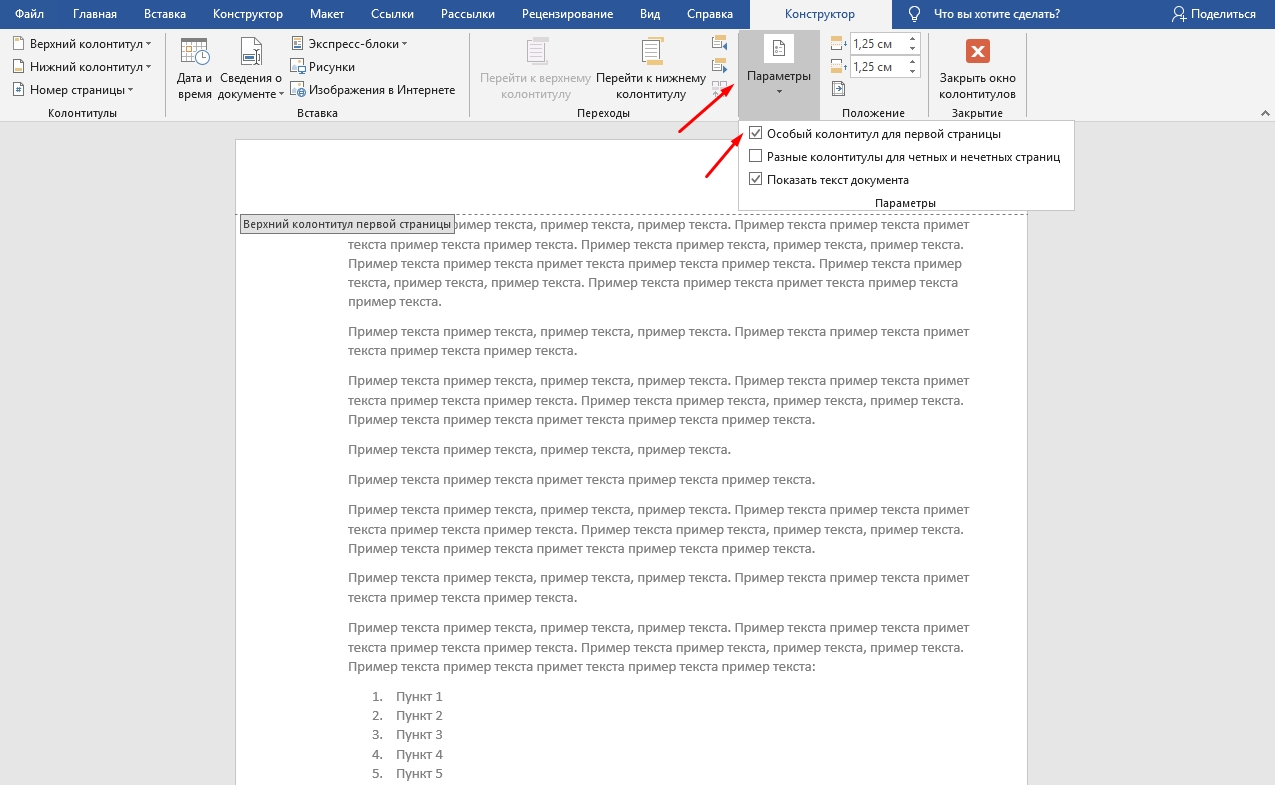Uncheck Особый колонтитул для первой страницы
Image resolution: width=1275 pixels, height=785 pixels.
[756, 133]
